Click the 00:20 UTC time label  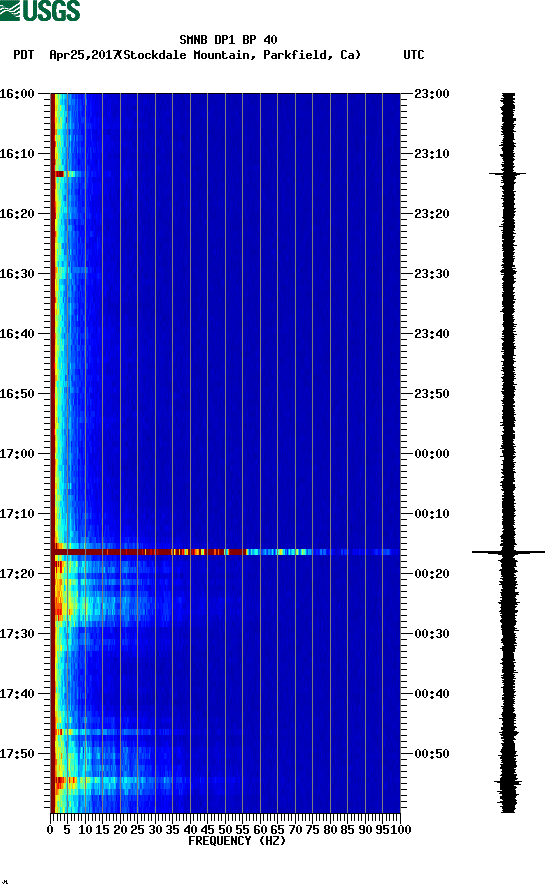pyautogui.click(x=431, y=574)
